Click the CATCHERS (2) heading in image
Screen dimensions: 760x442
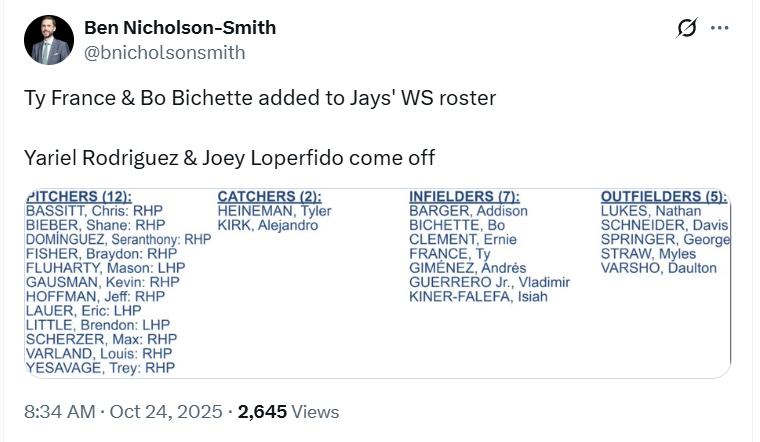pyautogui.click(x=269, y=197)
